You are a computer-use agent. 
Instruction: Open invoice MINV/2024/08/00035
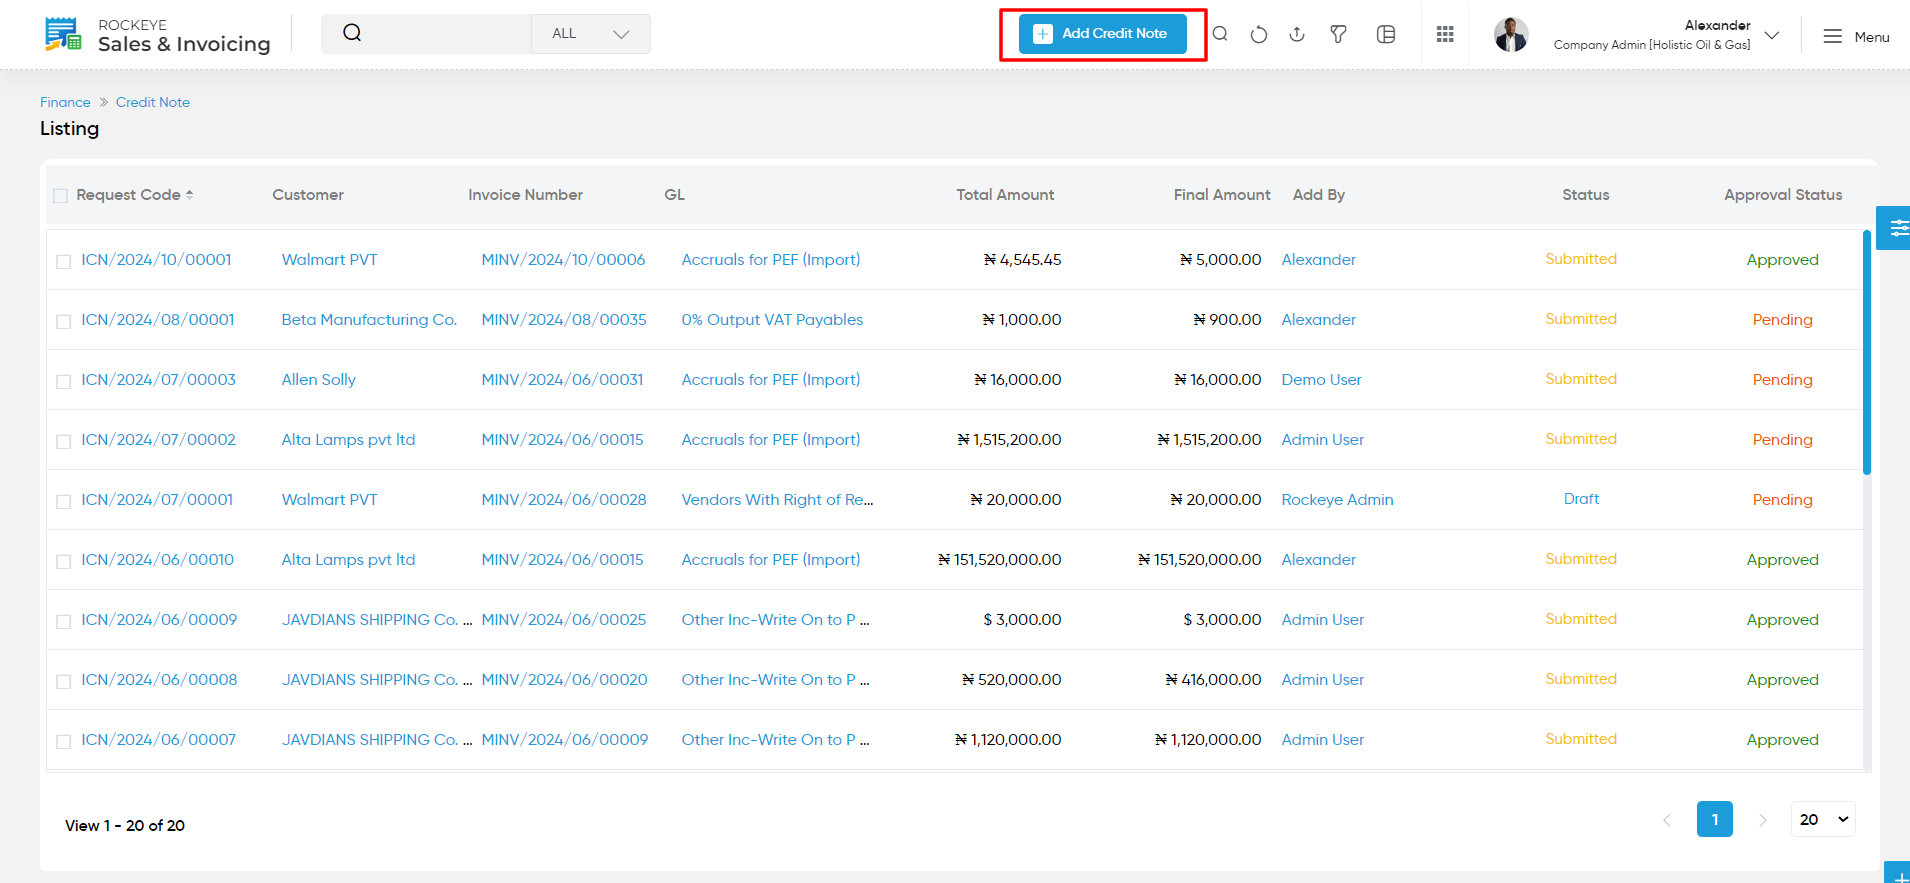(x=564, y=320)
